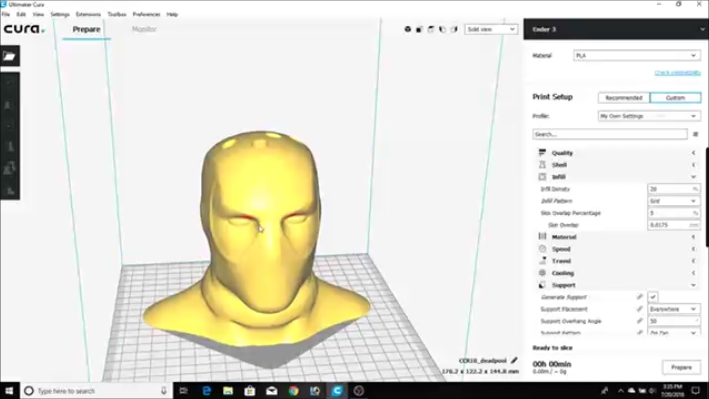709x399 pixels.
Task: Expand the Travel settings arrow
Action: [693, 261]
